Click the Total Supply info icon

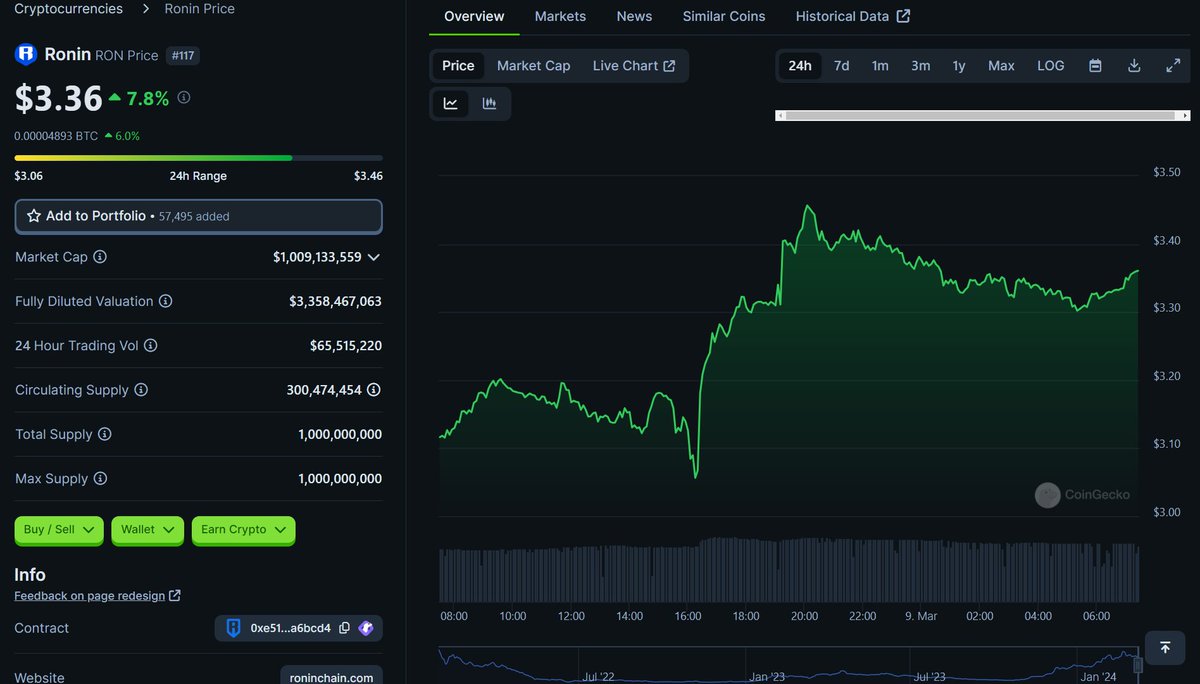click(x=105, y=434)
